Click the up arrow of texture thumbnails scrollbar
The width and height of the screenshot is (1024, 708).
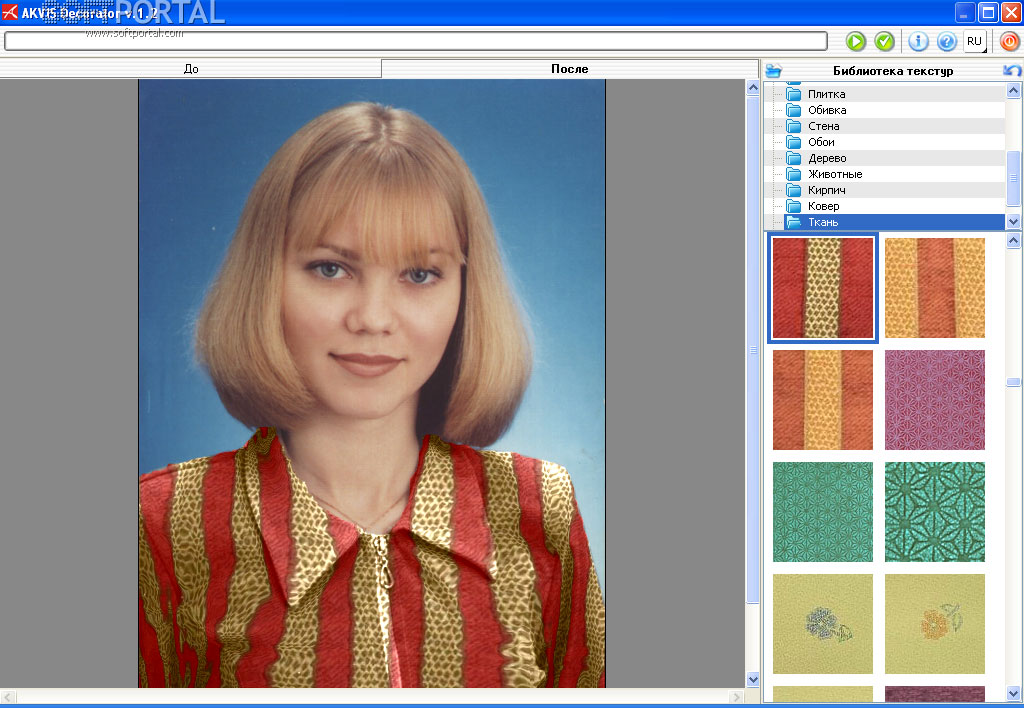click(1014, 240)
